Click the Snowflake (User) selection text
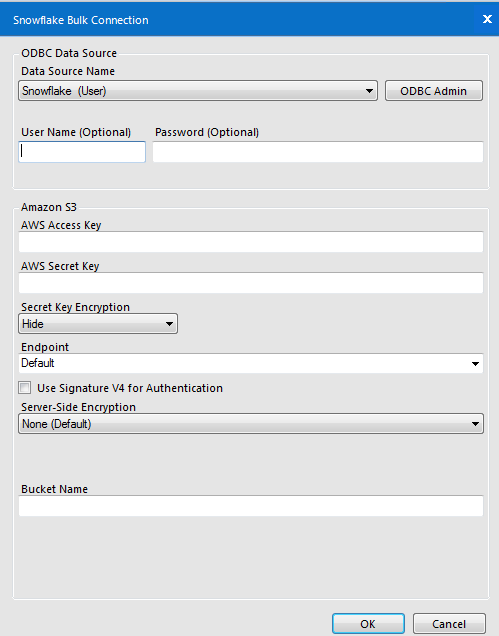 tap(64, 91)
